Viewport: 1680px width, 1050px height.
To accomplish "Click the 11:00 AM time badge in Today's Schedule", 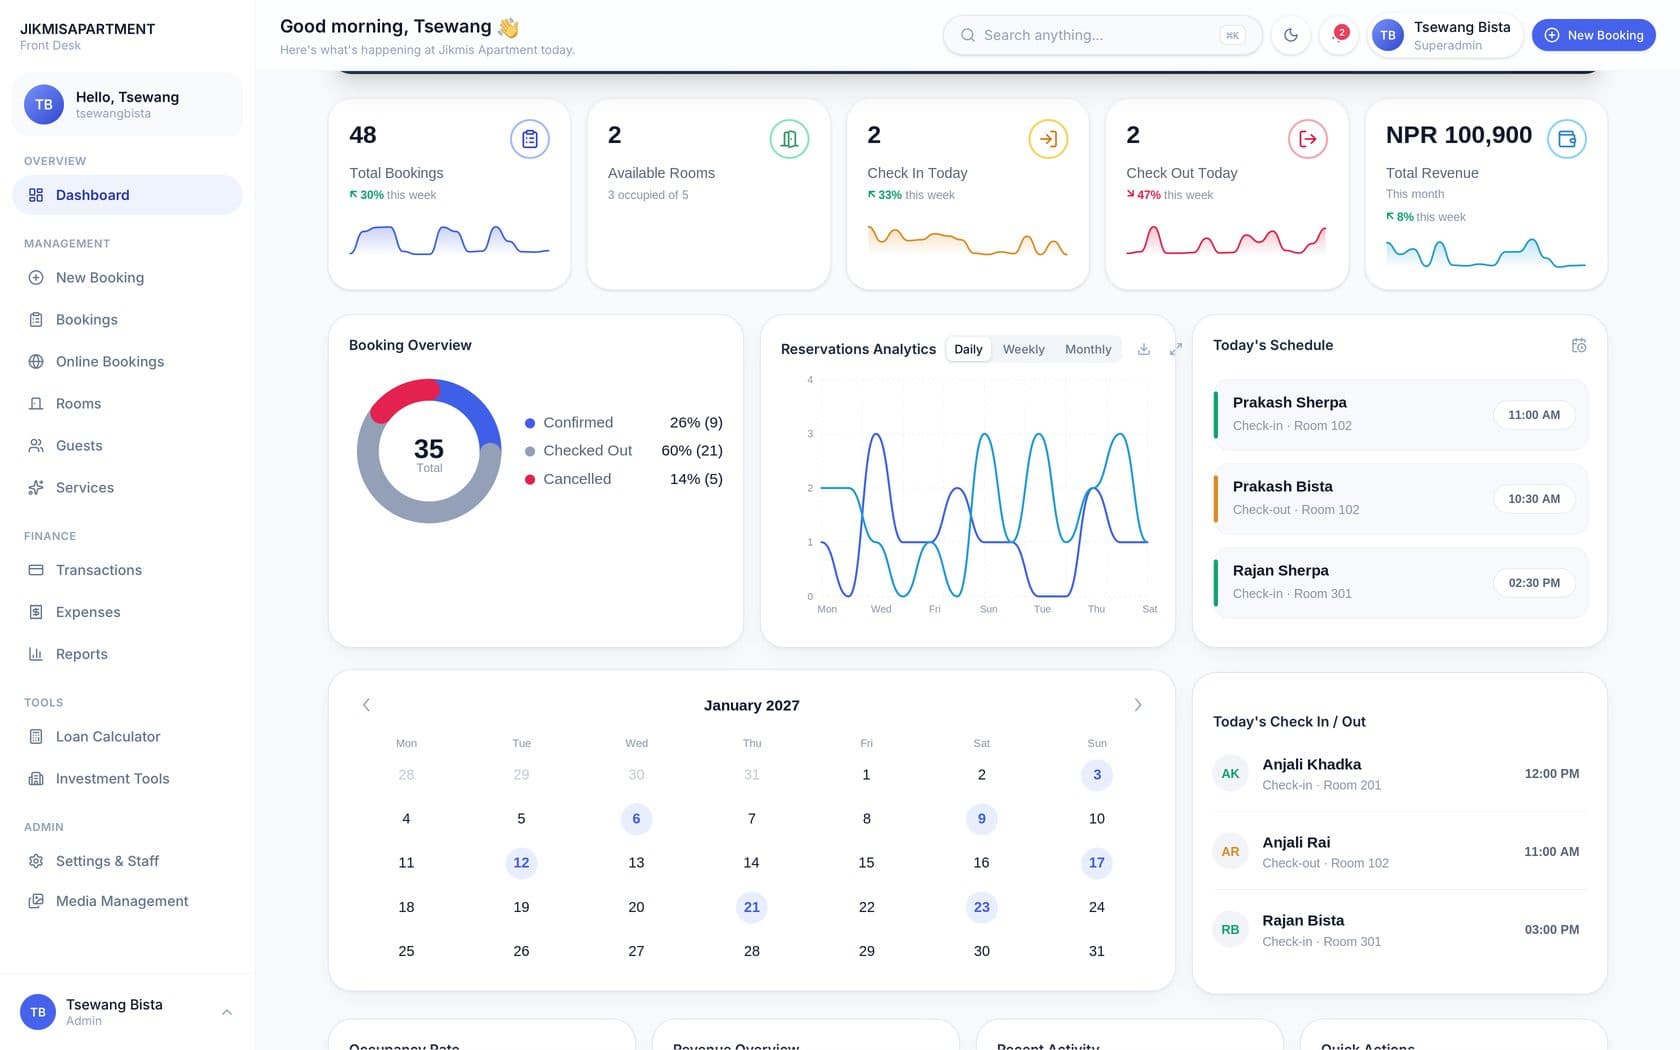I will coord(1534,415).
